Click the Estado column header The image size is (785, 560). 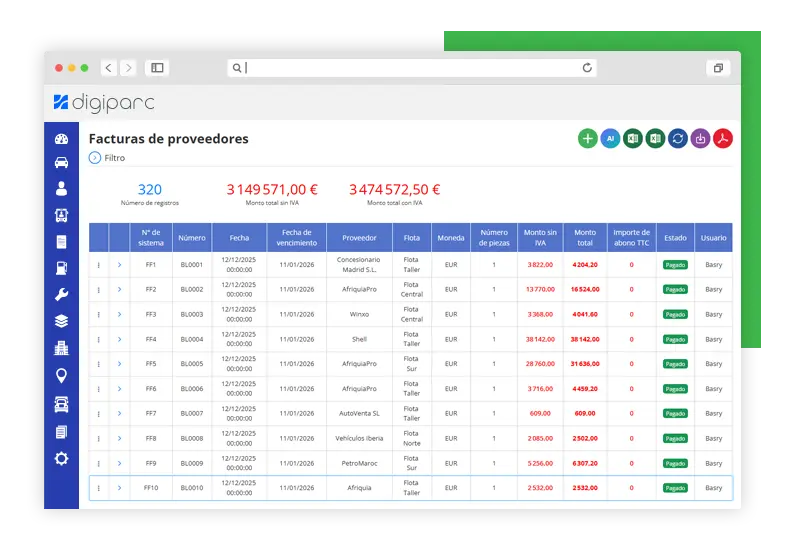(675, 238)
